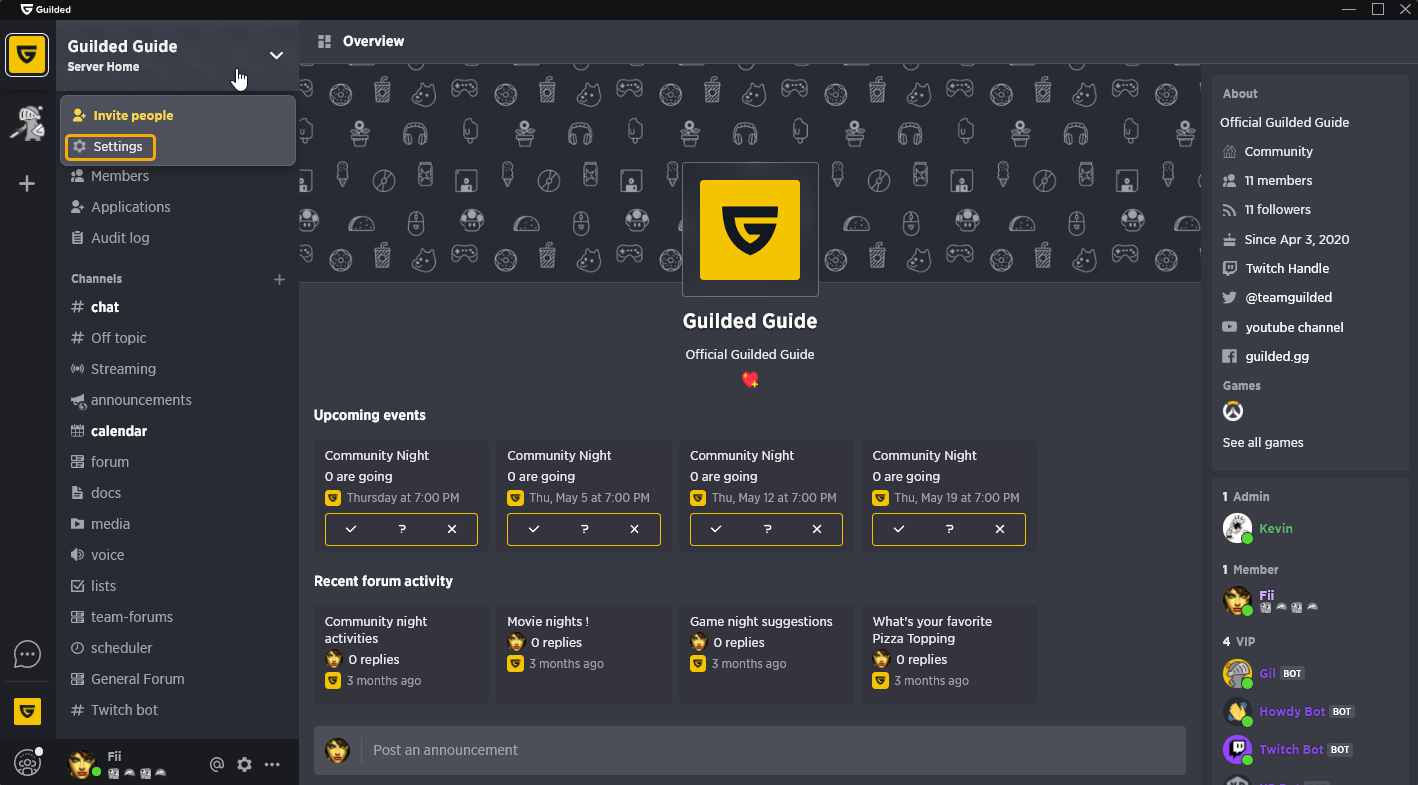The height and width of the screenshot is (785, 1418).
Task: Add a new channel with plus icon
Action: tap(280, 279)
